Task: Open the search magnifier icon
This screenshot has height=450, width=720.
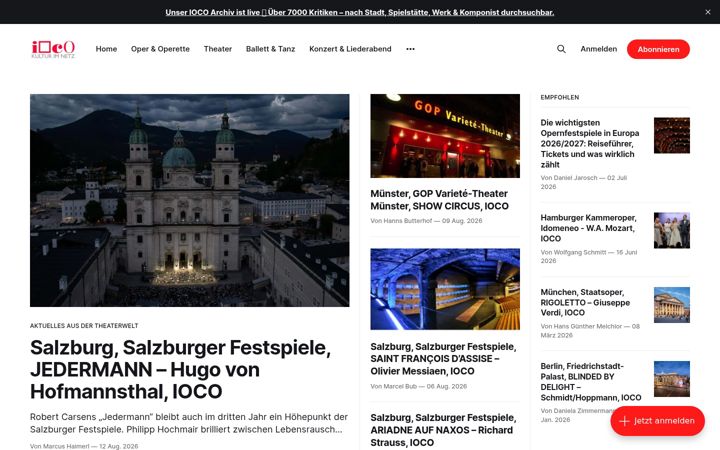Action: (561, 49)
